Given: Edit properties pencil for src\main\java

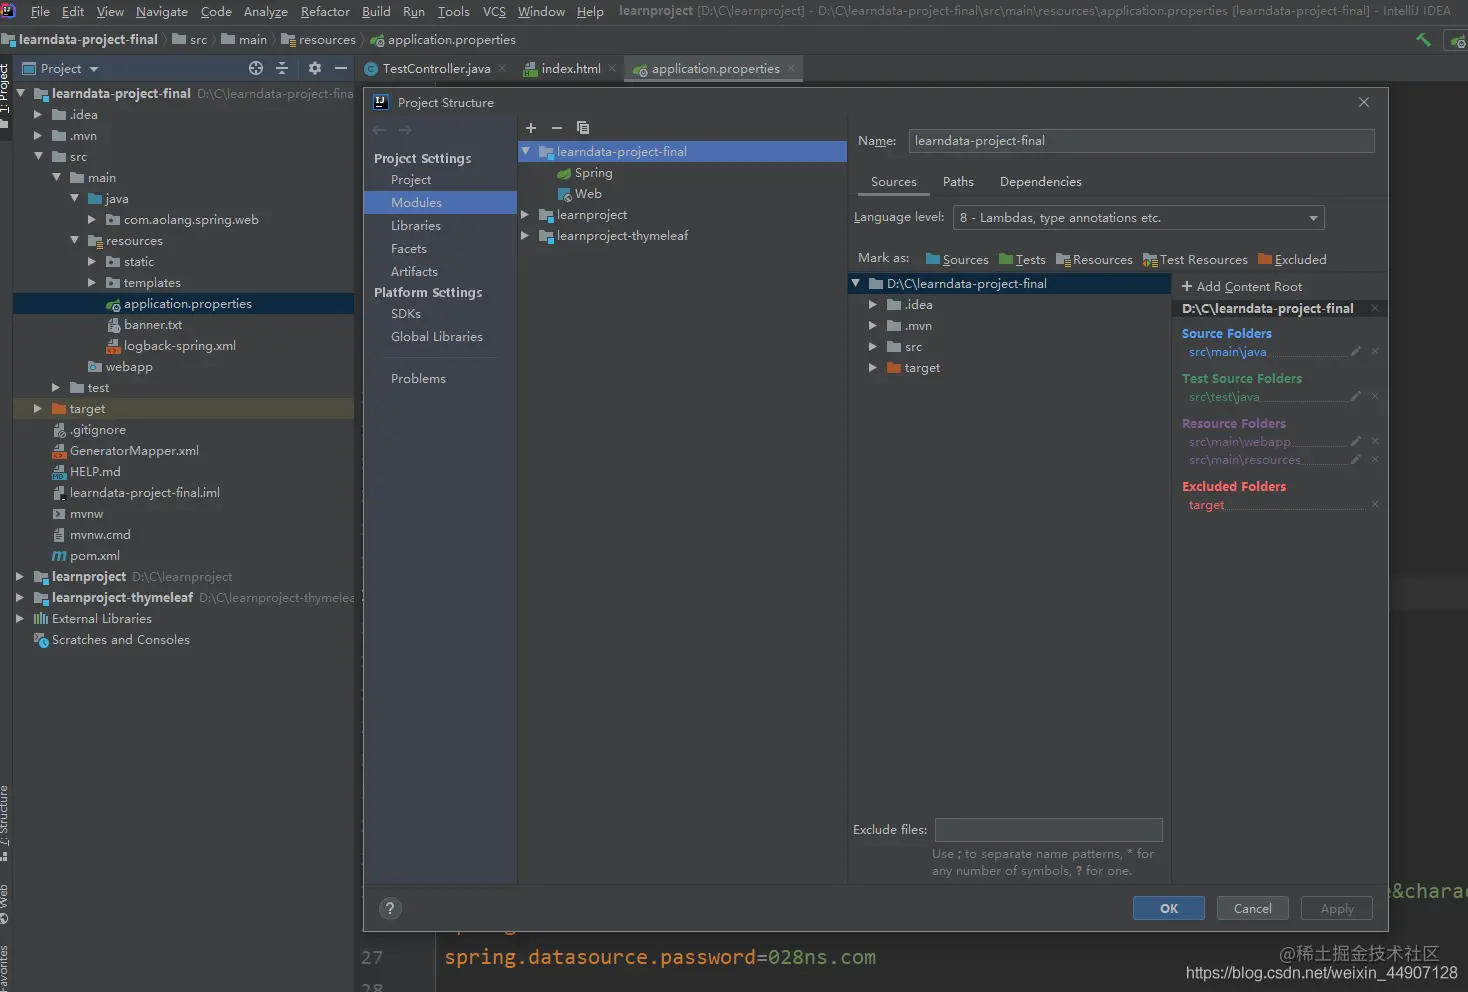Looking at the screenshot, I should tap(1356, 351).
